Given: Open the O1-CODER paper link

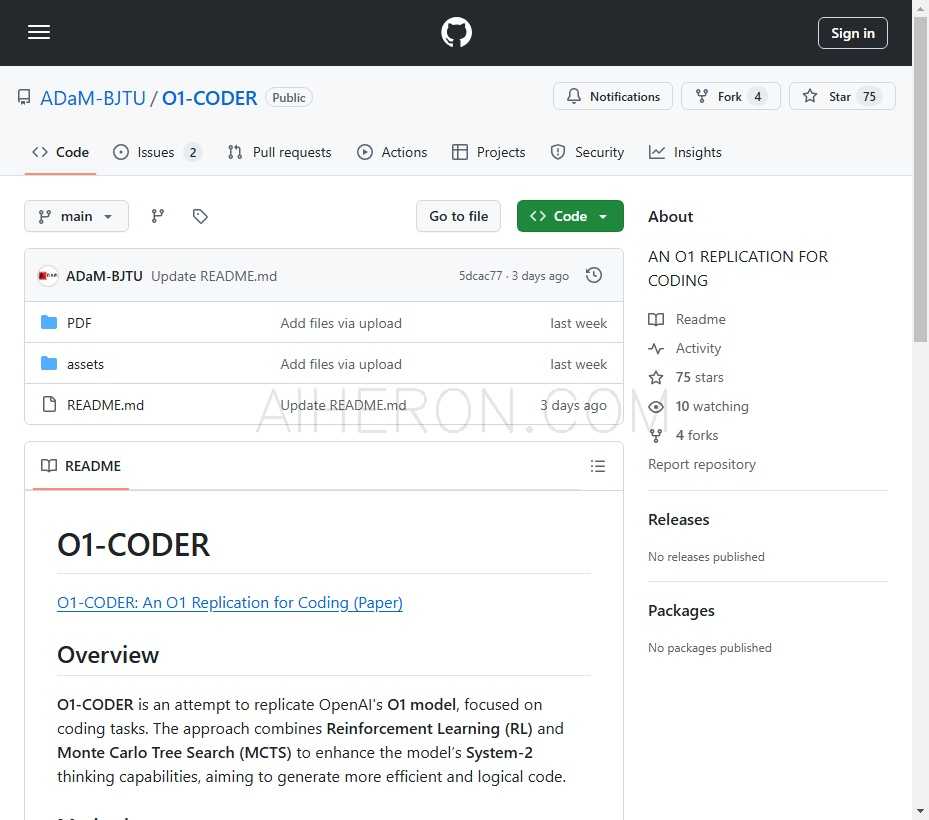Looking at the screenshot, I should (230, 603).
